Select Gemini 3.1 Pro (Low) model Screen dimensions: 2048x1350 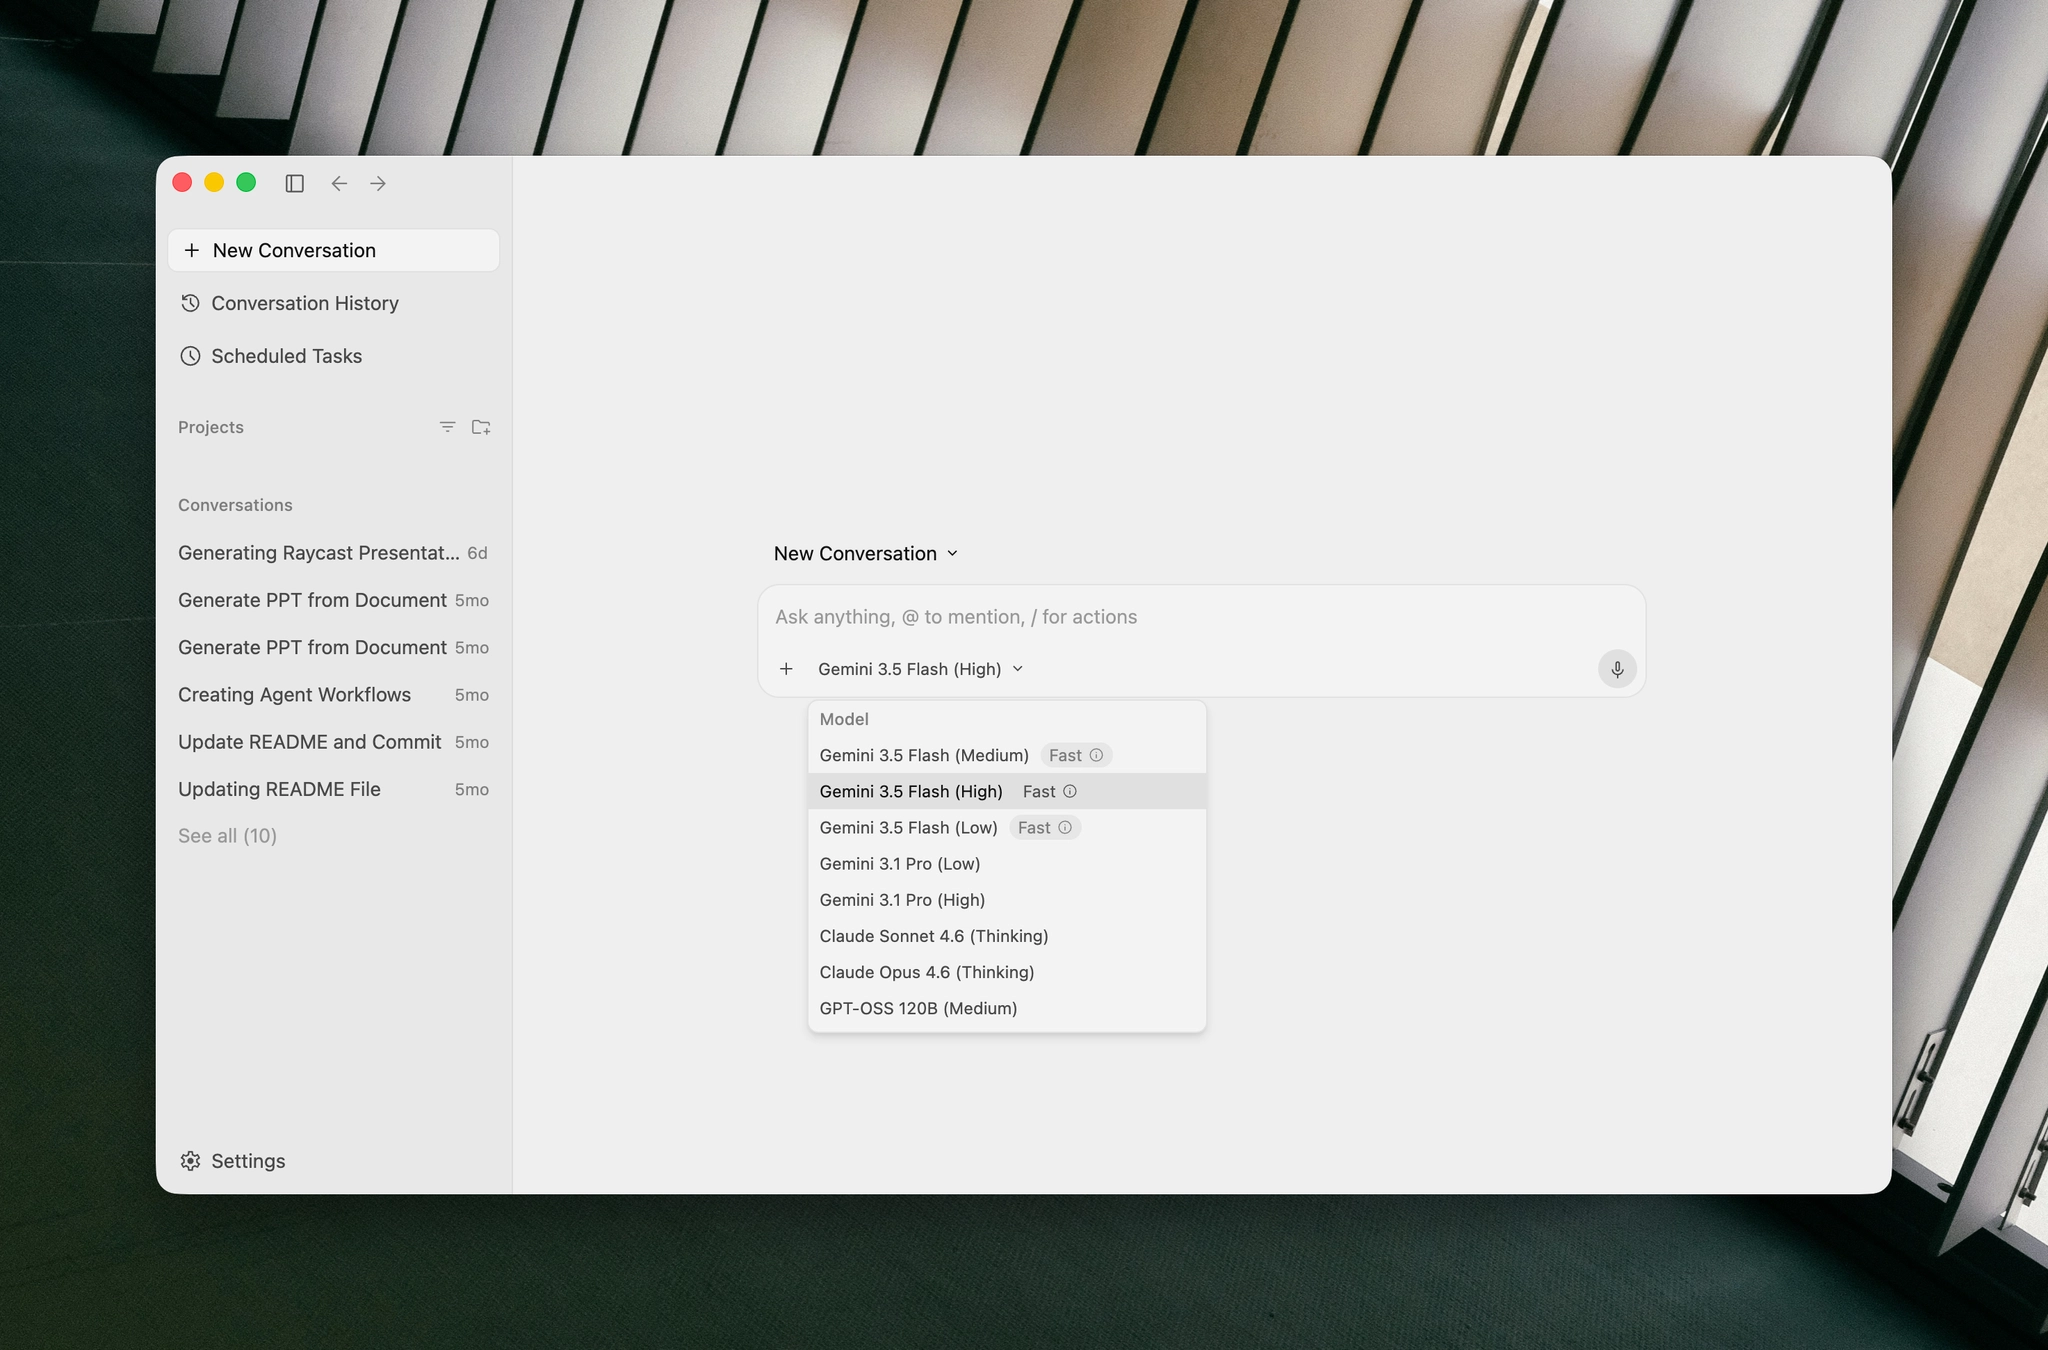[x=1007, y=863]
